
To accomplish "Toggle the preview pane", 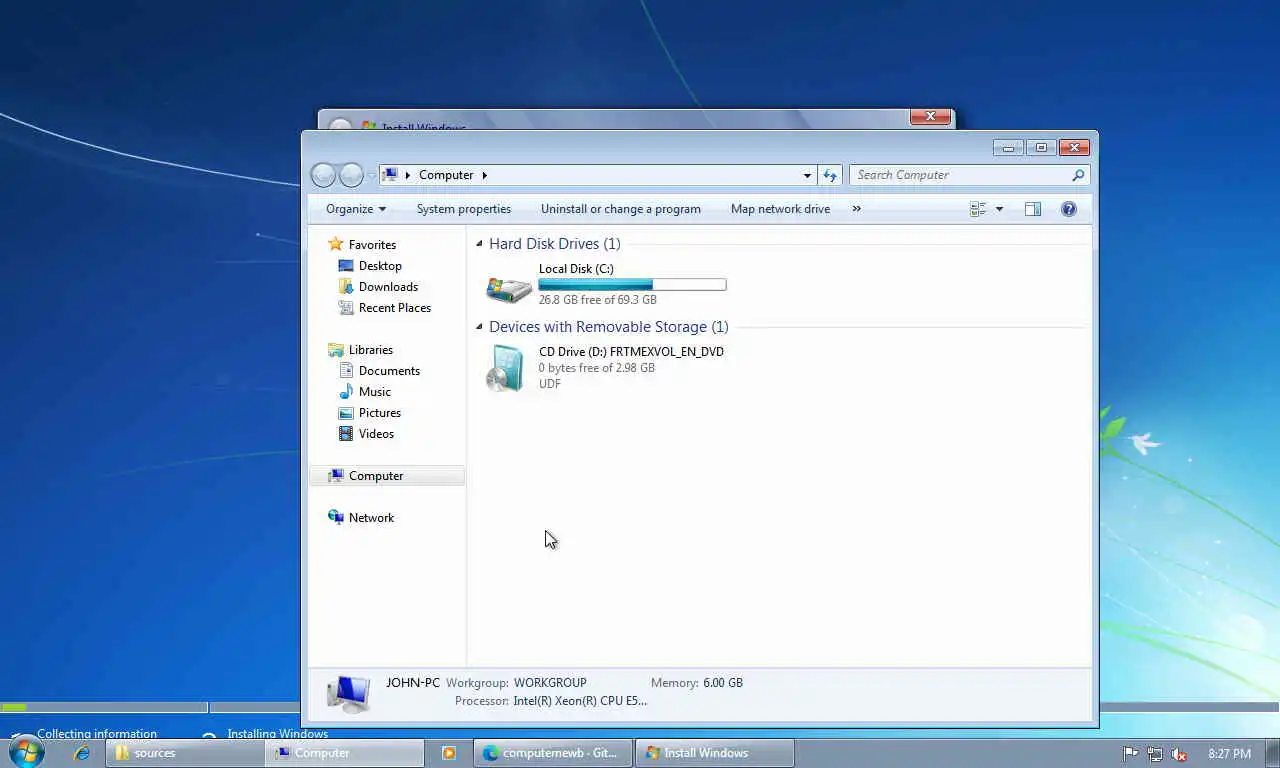I will [x=1033, y=209].
